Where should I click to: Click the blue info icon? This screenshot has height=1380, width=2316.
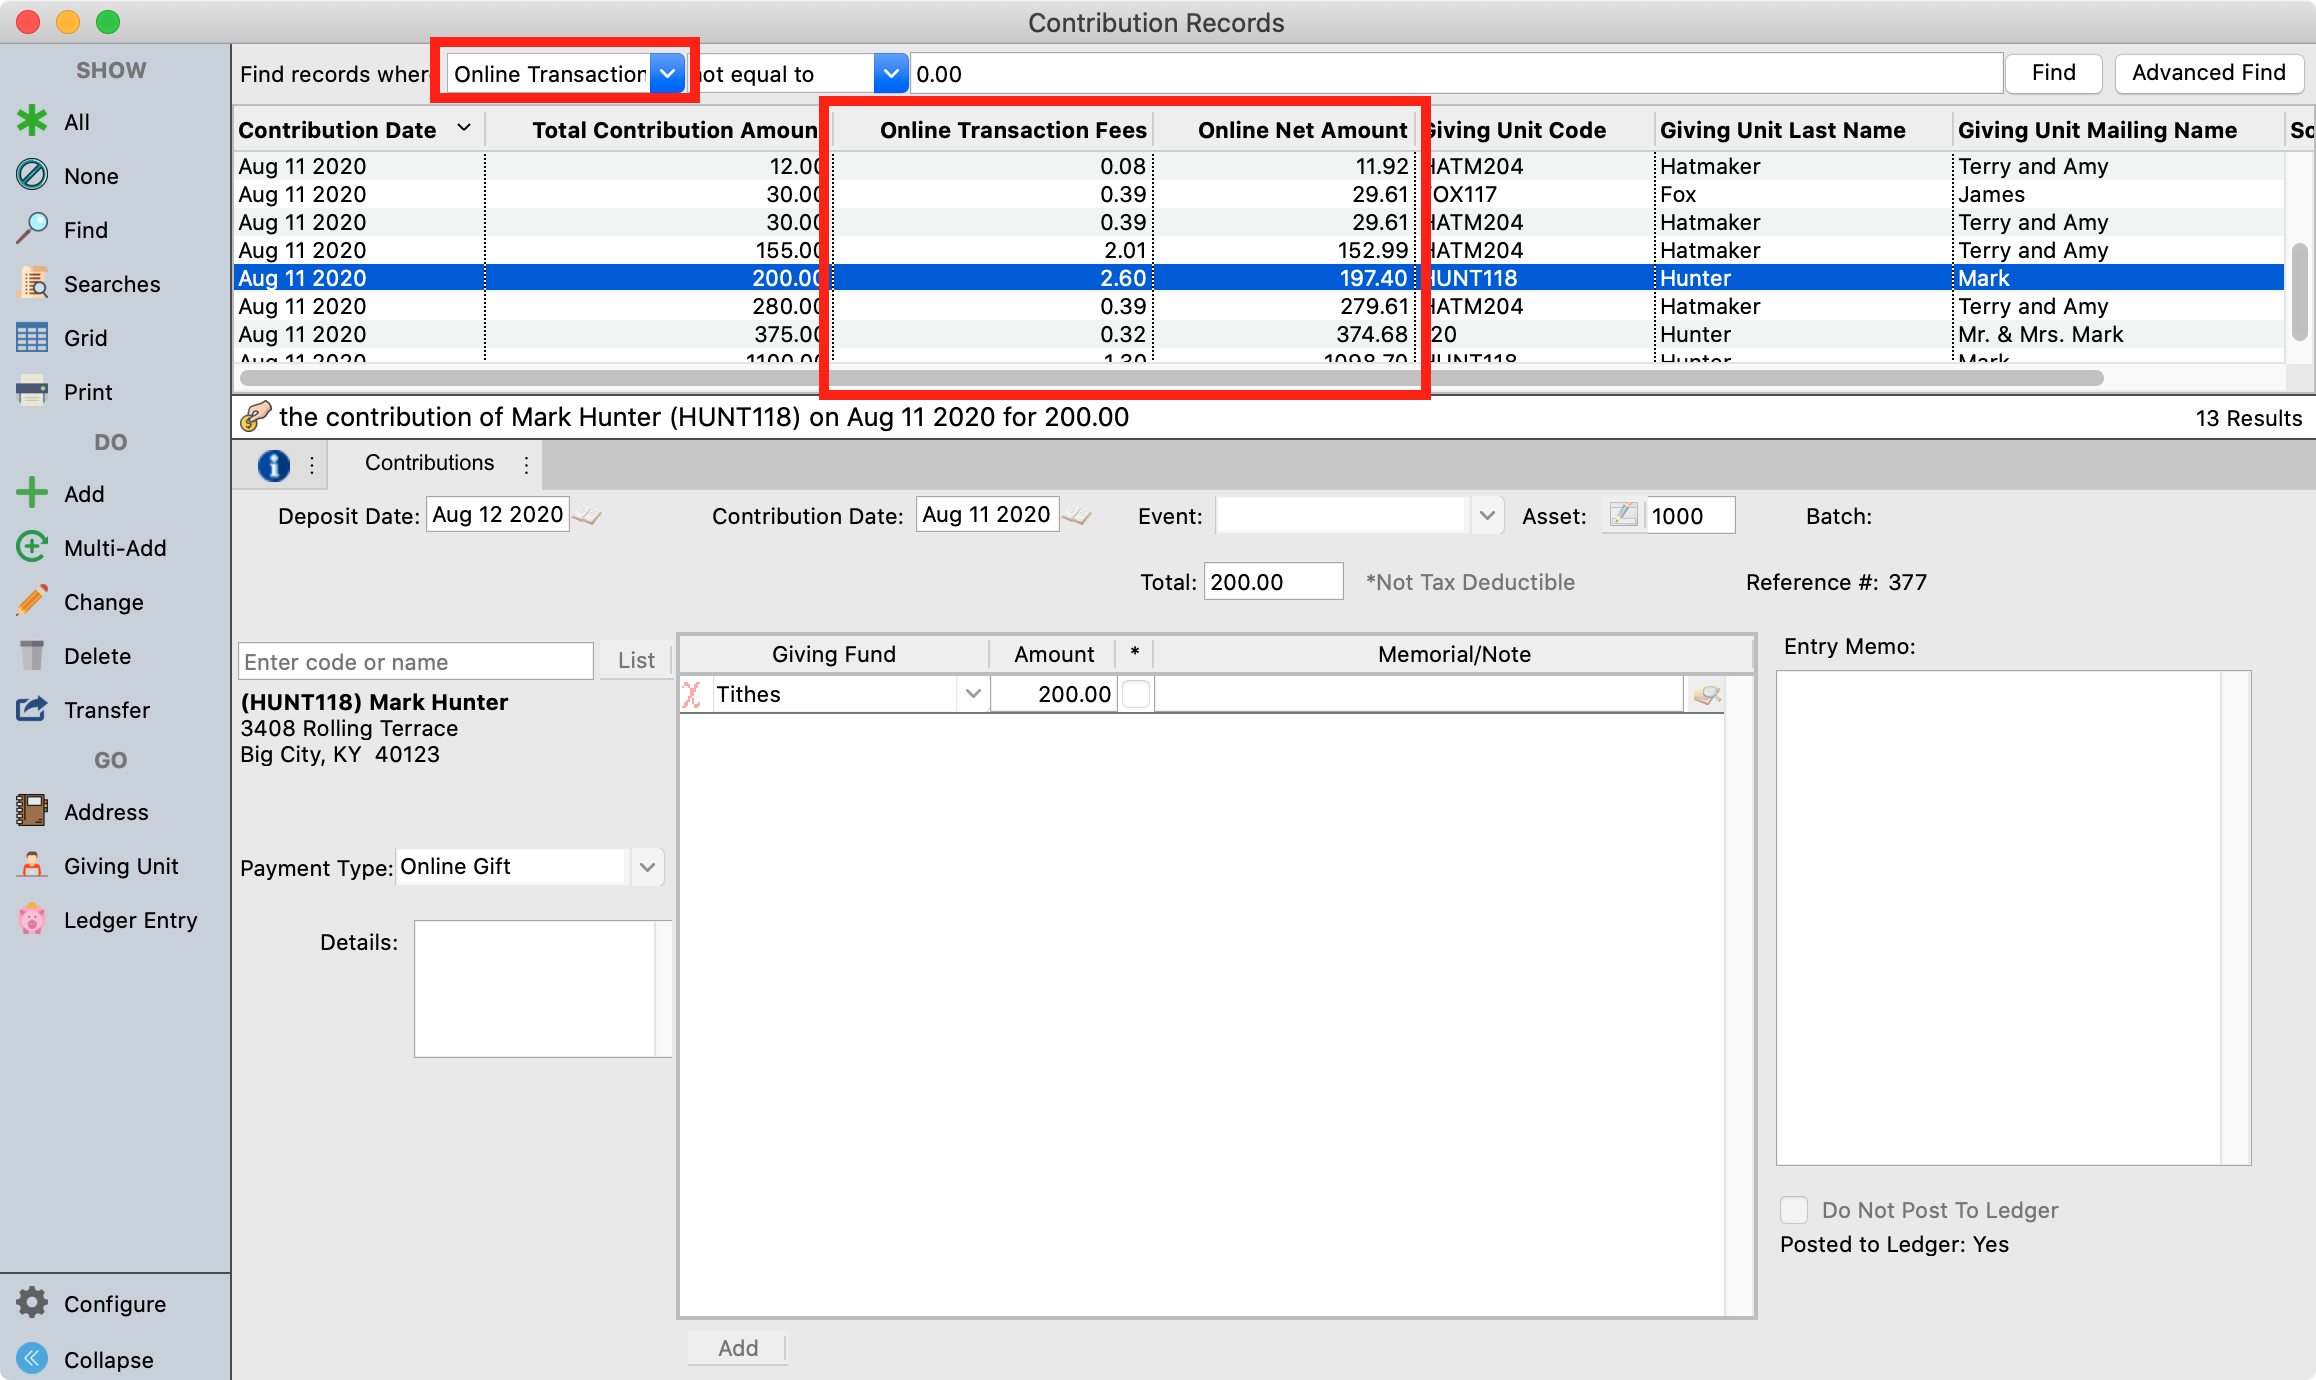pyautogui.click(x=274, y=464)
